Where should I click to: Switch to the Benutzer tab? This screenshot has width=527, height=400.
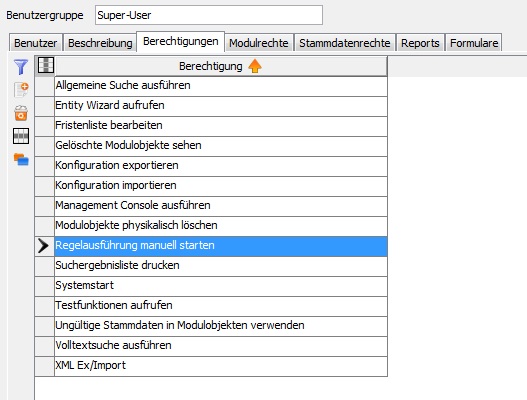tap(36, 43)
